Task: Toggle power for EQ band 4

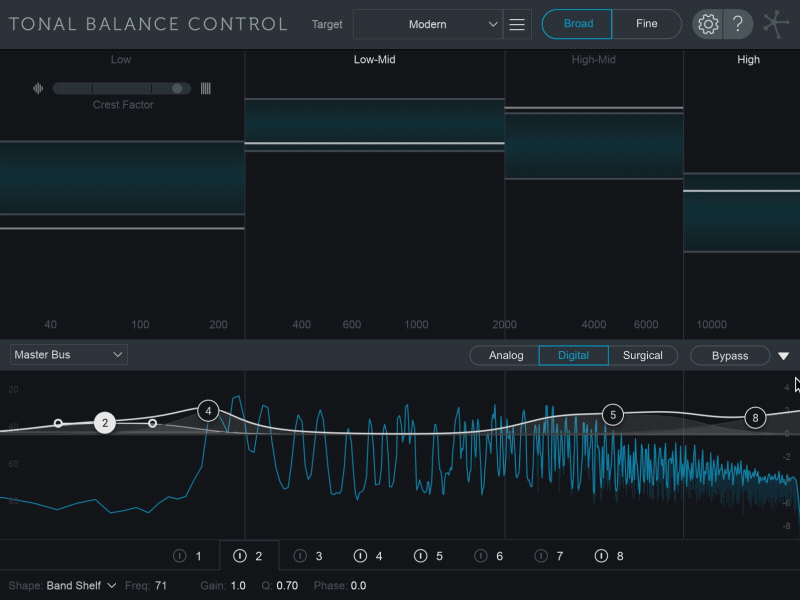Action: click(x=360, y=556)
